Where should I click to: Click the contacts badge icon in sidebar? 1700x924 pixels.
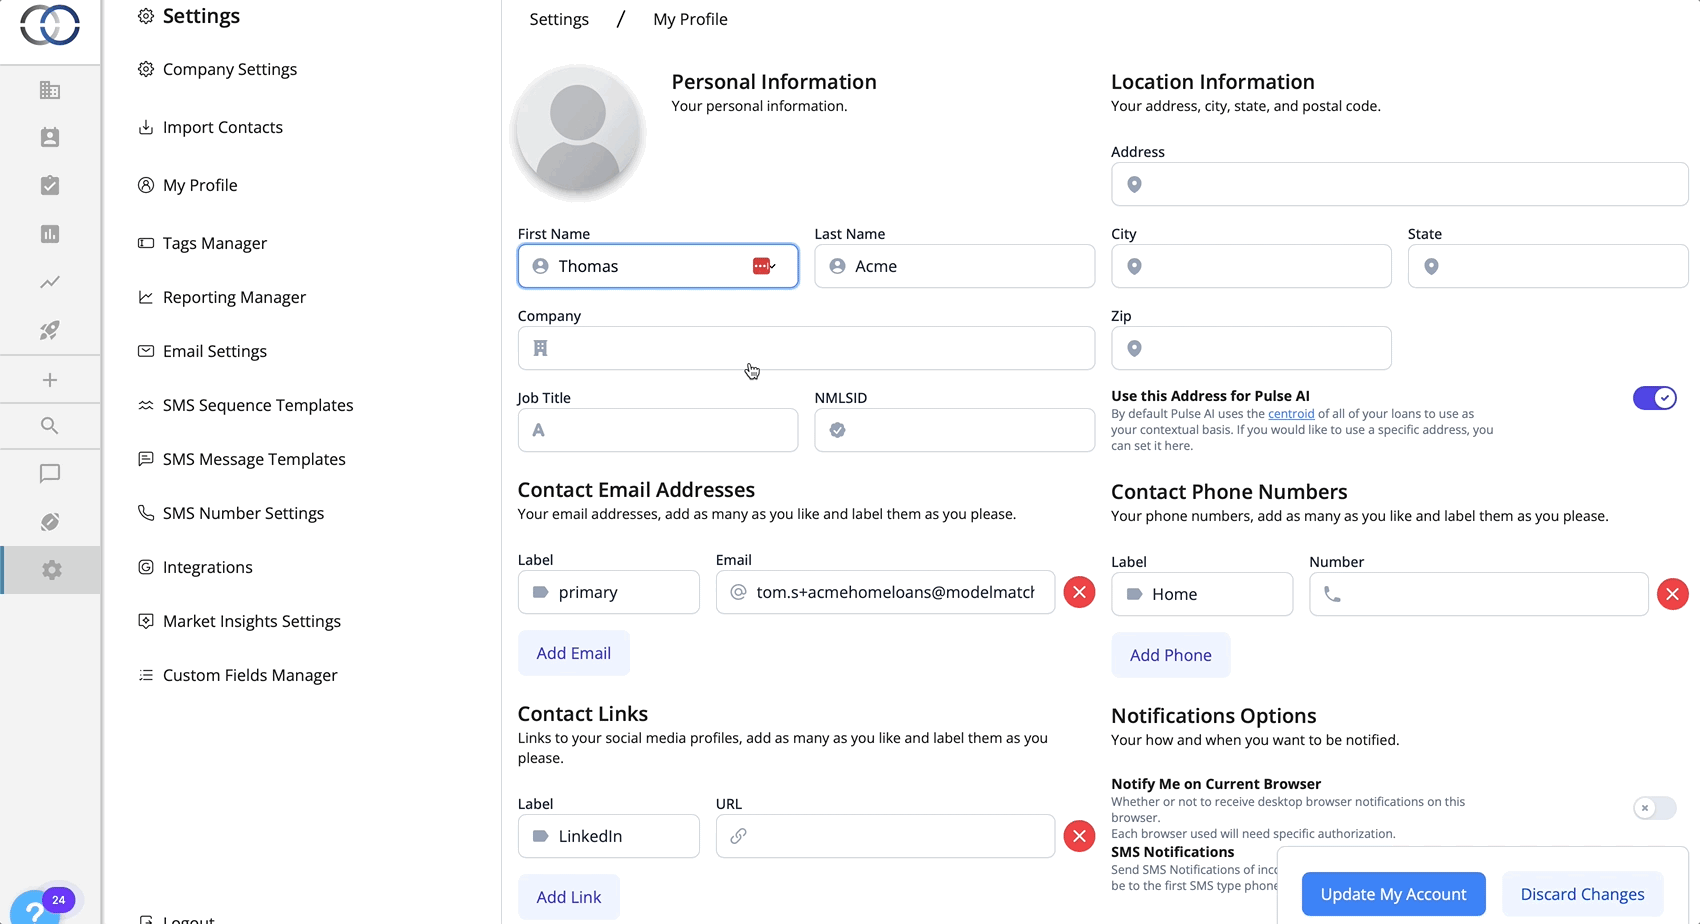coord(50,137)
